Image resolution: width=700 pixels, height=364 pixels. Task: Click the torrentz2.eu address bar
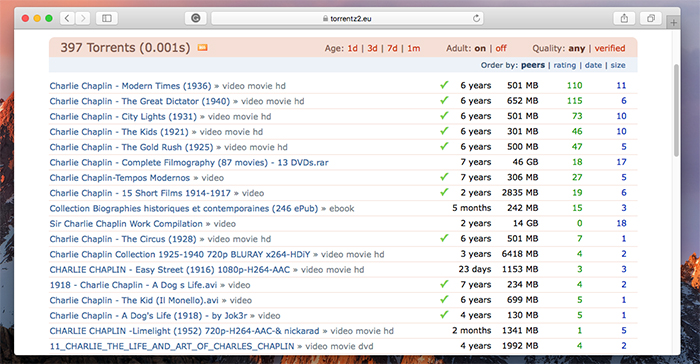[x=347, y=18]
